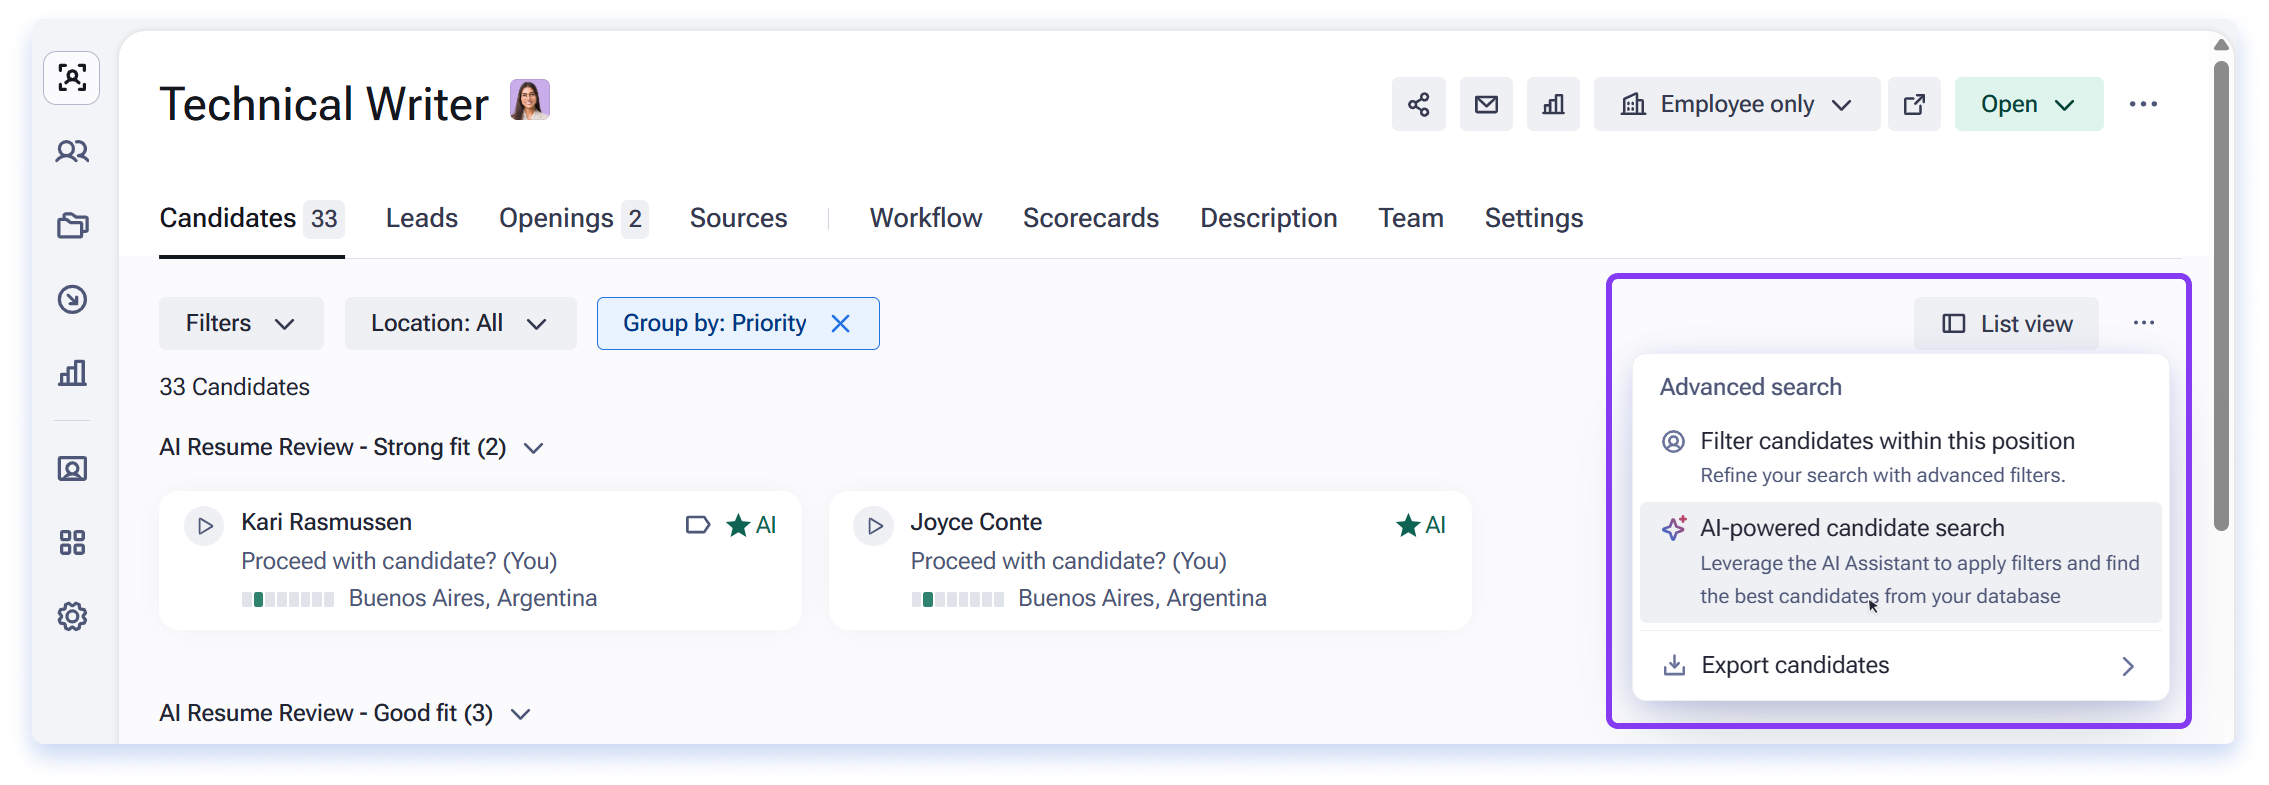Open the candidates people icon in sidebar
This screenshot has width=2269, height=785.
(x=72, y=152)
